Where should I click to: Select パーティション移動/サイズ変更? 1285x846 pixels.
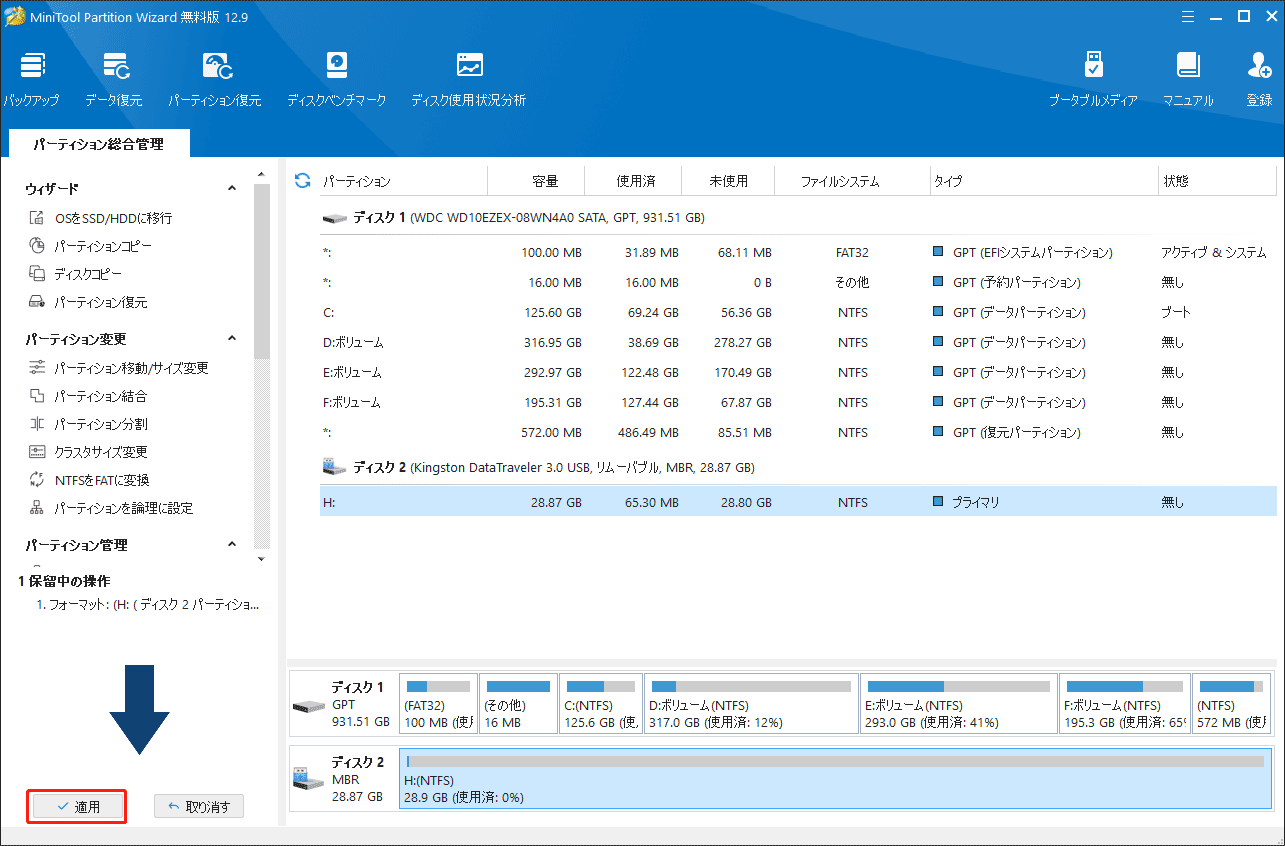[118, 368]
